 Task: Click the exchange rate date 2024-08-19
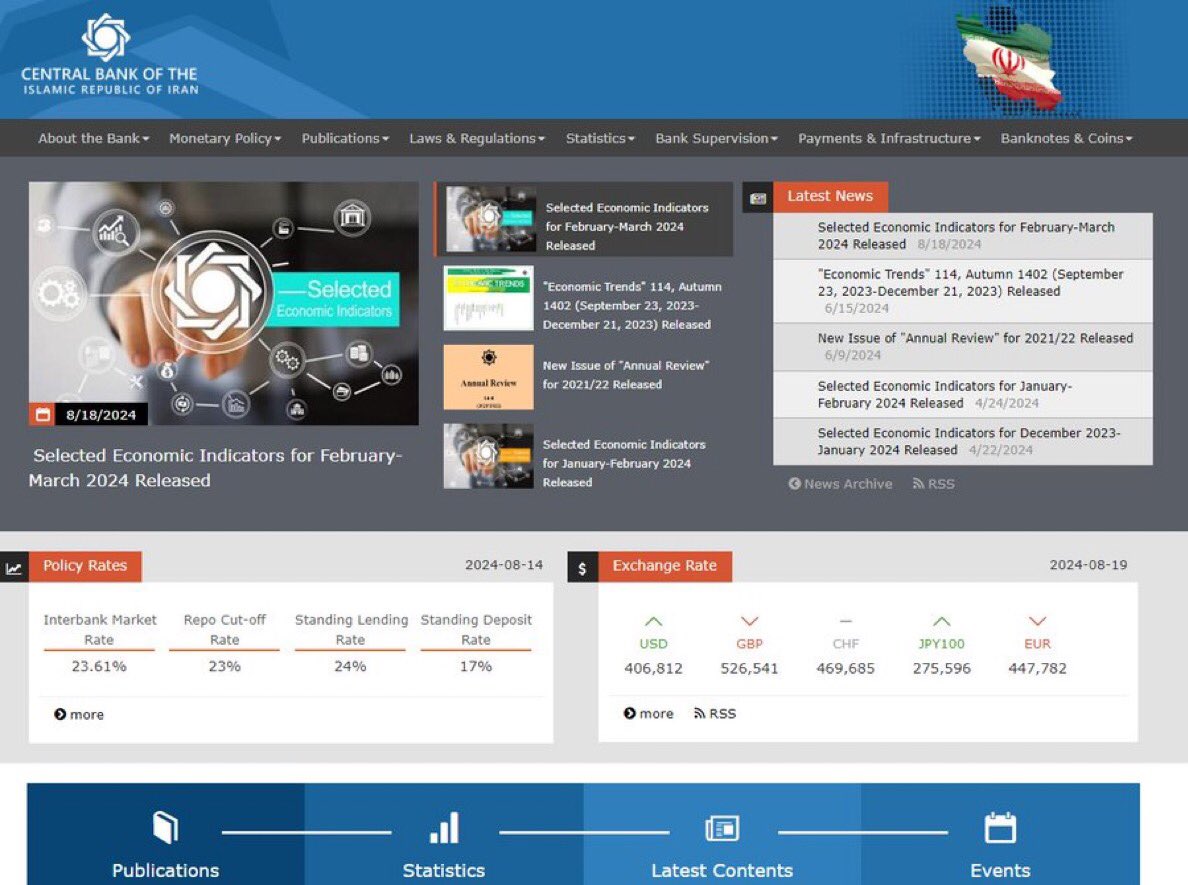pos(1088,564)
